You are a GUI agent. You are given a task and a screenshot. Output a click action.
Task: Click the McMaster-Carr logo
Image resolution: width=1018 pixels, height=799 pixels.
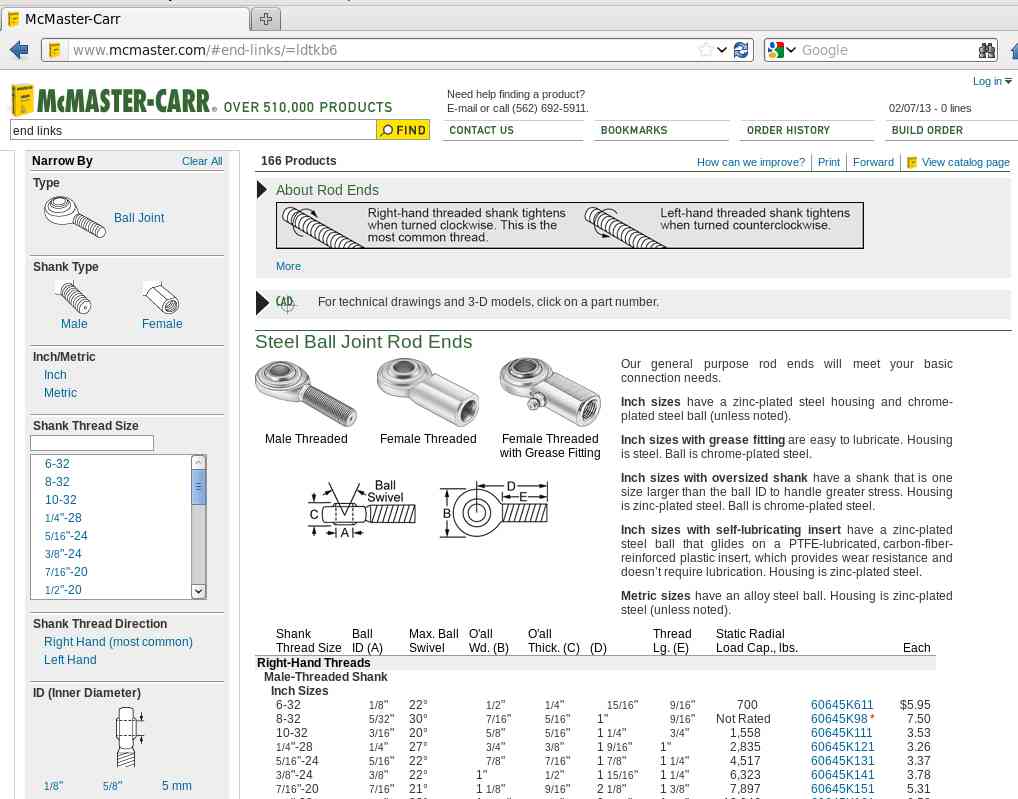[x=114, y=101]
